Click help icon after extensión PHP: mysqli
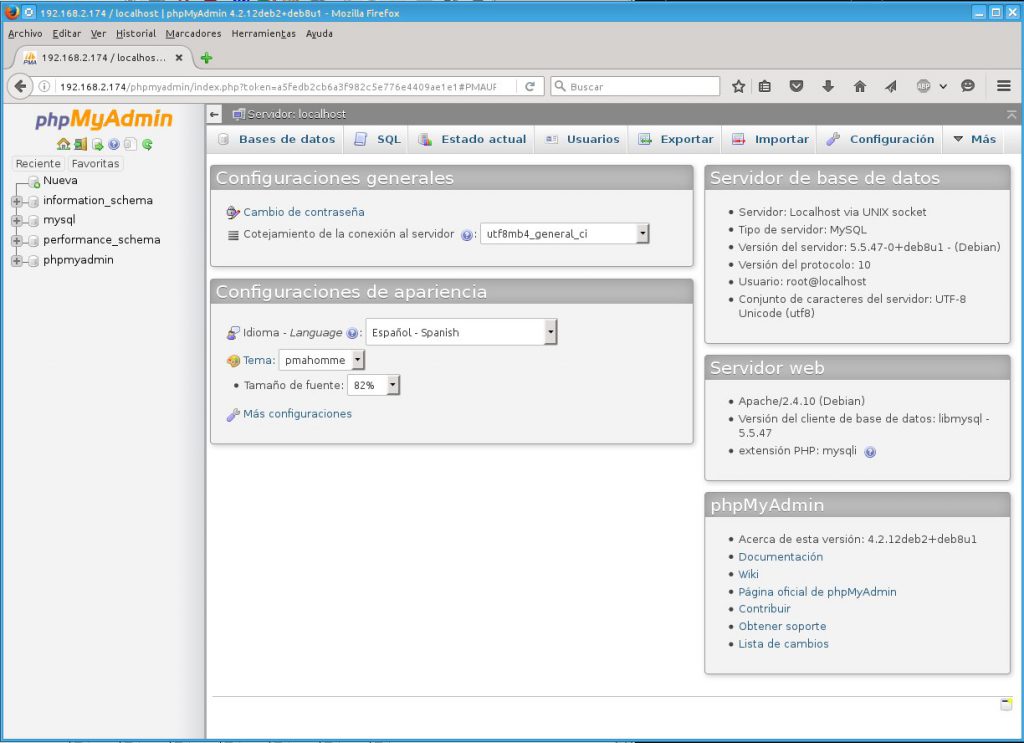Image resolution: width=1024 pixels, height=743 pixels. point(870,451)
